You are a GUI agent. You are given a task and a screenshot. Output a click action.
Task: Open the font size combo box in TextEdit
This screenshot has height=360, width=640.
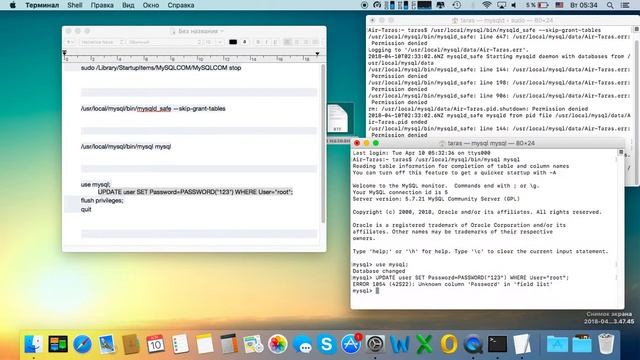213,42
